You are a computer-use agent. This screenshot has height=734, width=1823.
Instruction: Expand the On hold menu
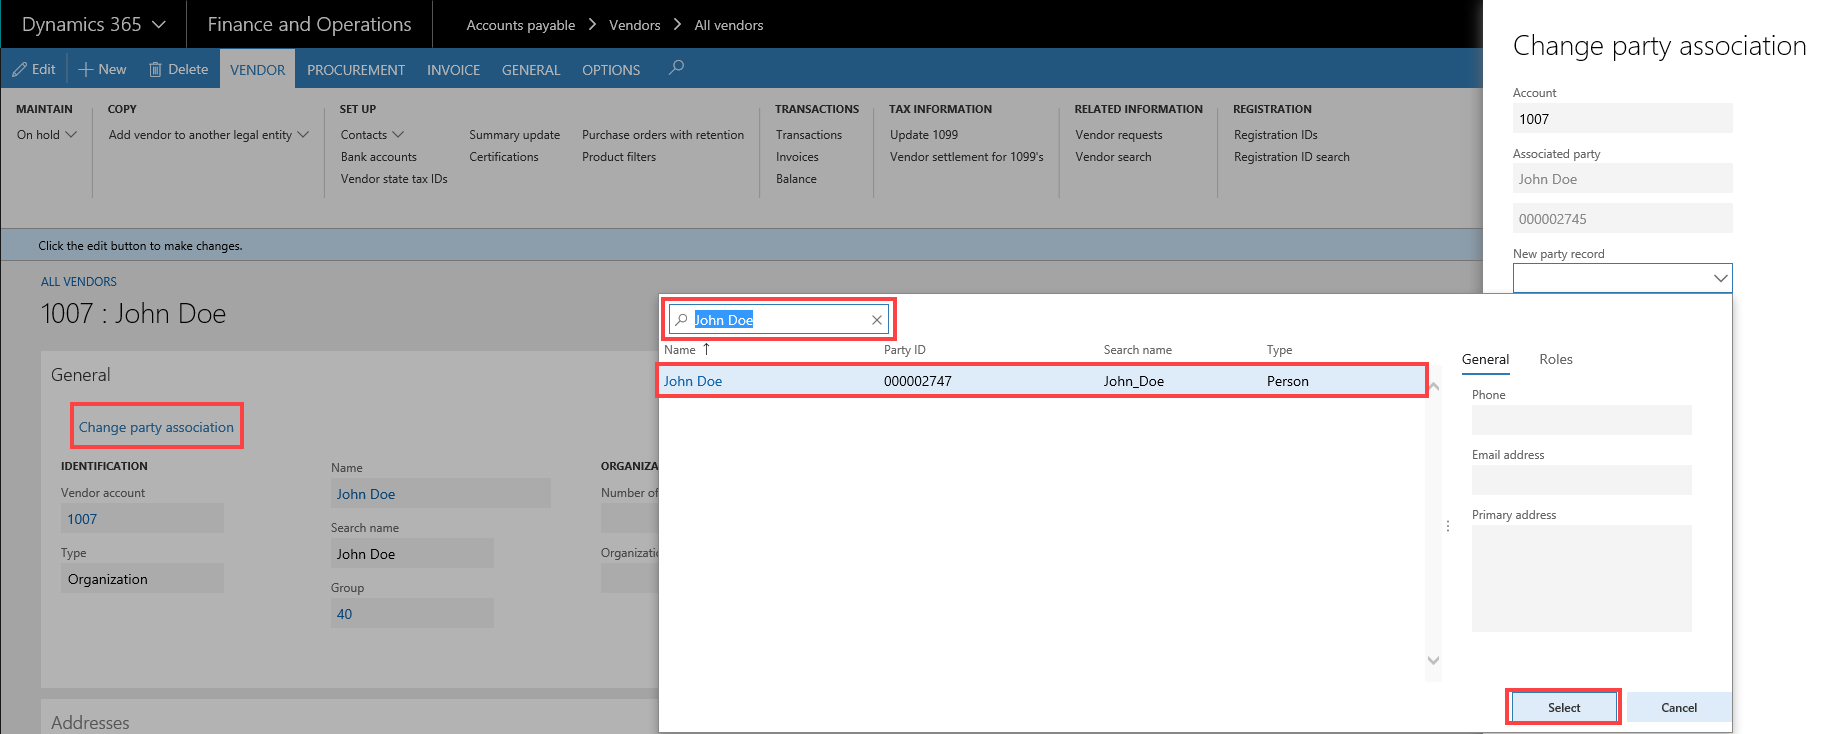tap(47, 135)
